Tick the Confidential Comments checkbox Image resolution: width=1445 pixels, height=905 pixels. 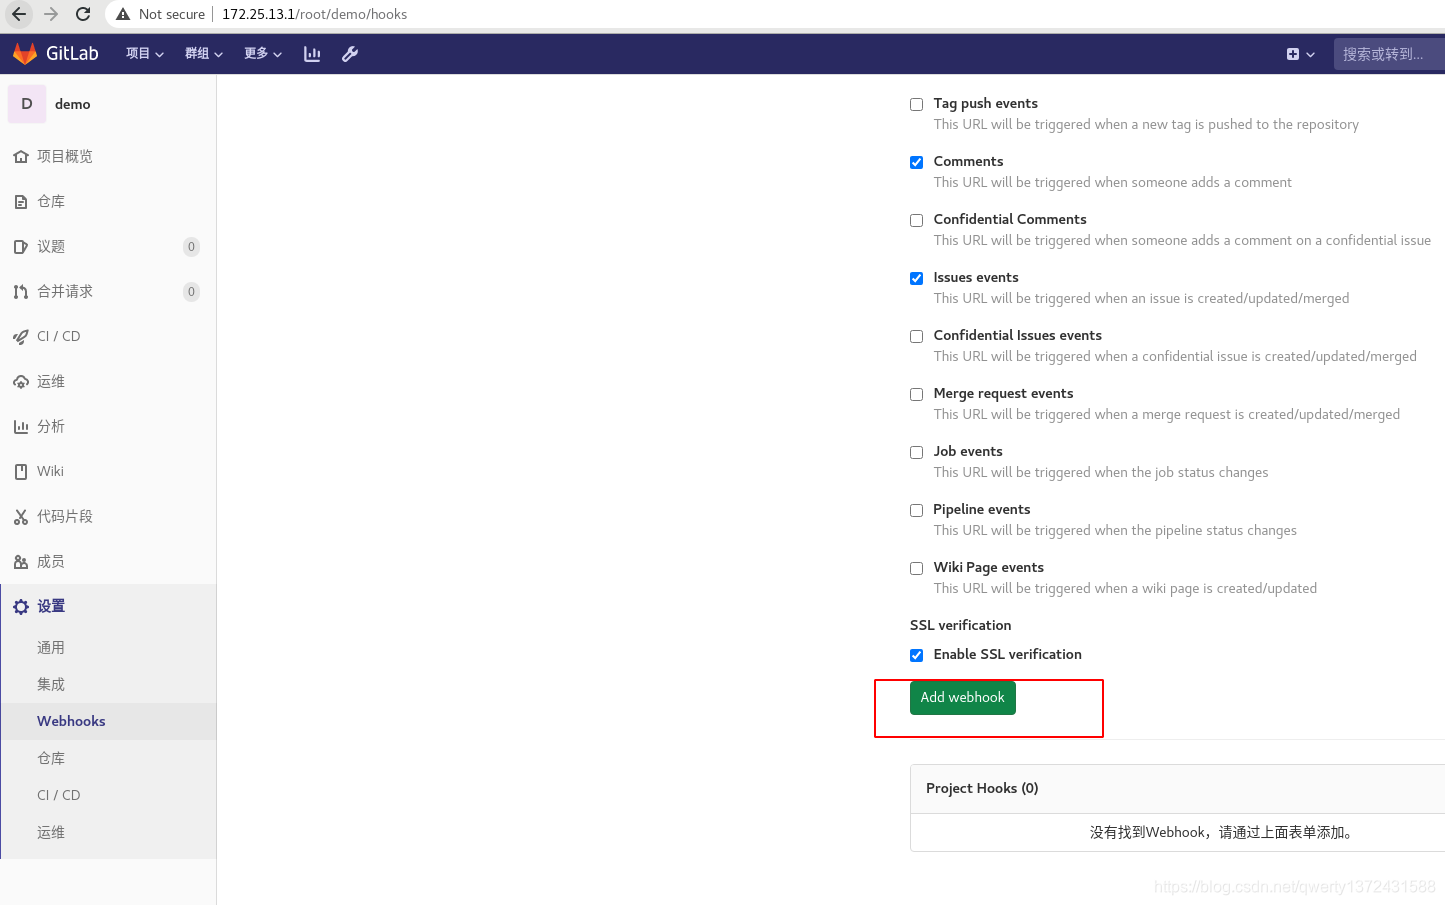[x=916, y=220]
